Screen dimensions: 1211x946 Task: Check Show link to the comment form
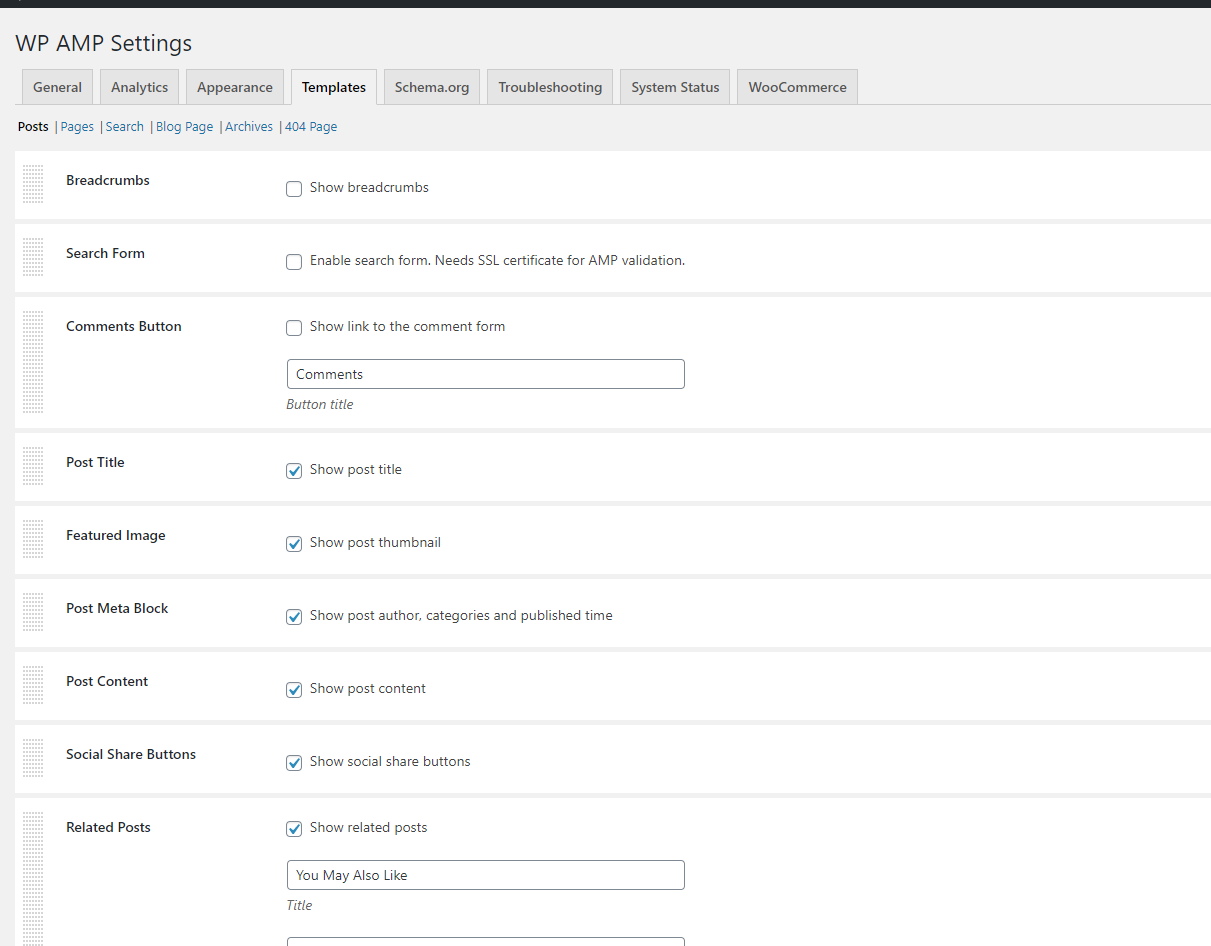294,328
